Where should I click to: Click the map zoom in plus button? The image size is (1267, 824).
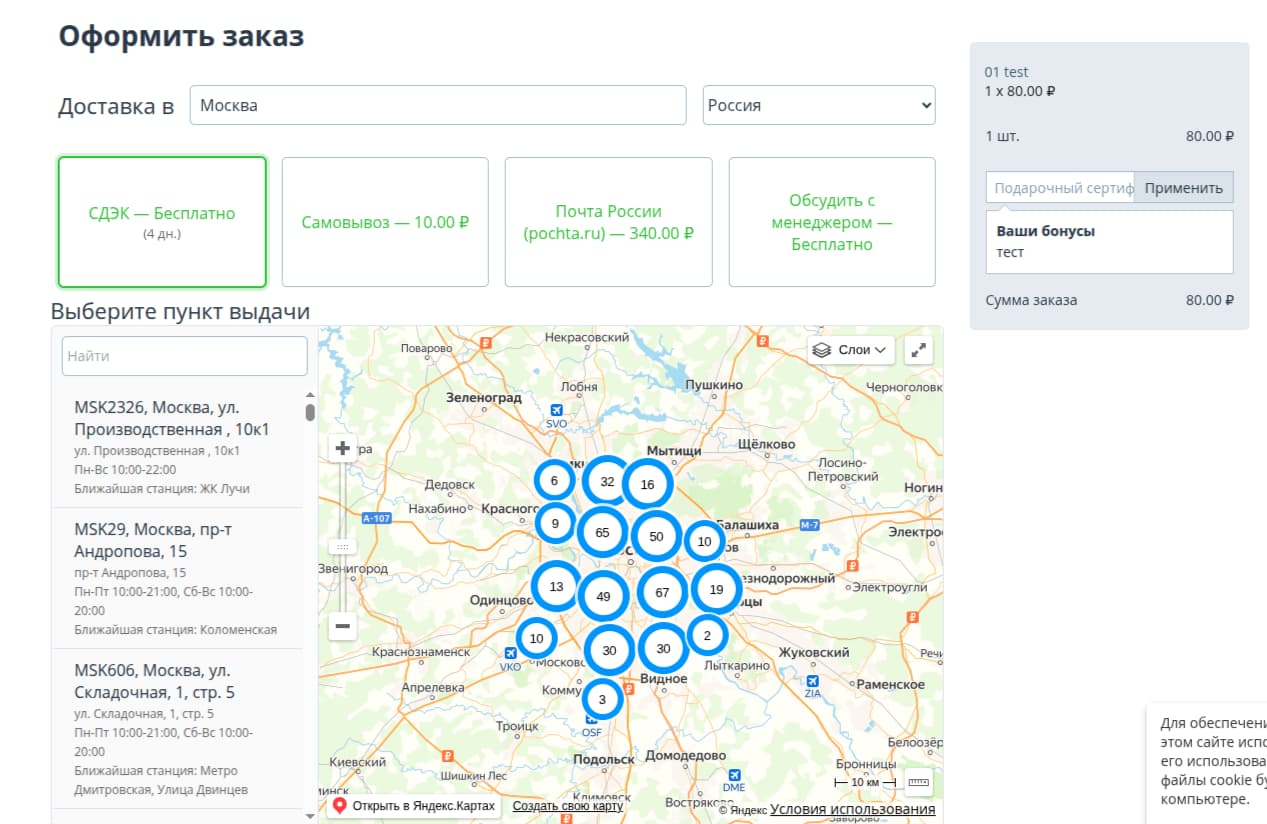(x=342, y=448)
